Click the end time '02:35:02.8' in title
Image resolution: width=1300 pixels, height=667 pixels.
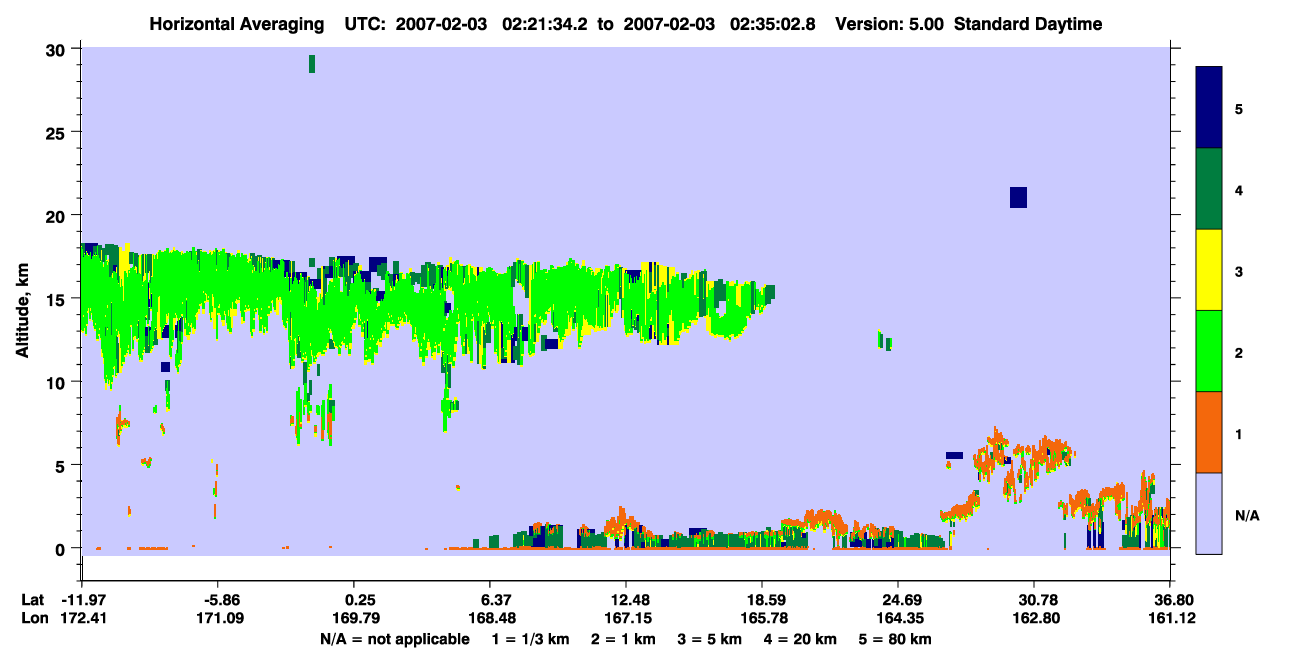[x=773, y=24]
